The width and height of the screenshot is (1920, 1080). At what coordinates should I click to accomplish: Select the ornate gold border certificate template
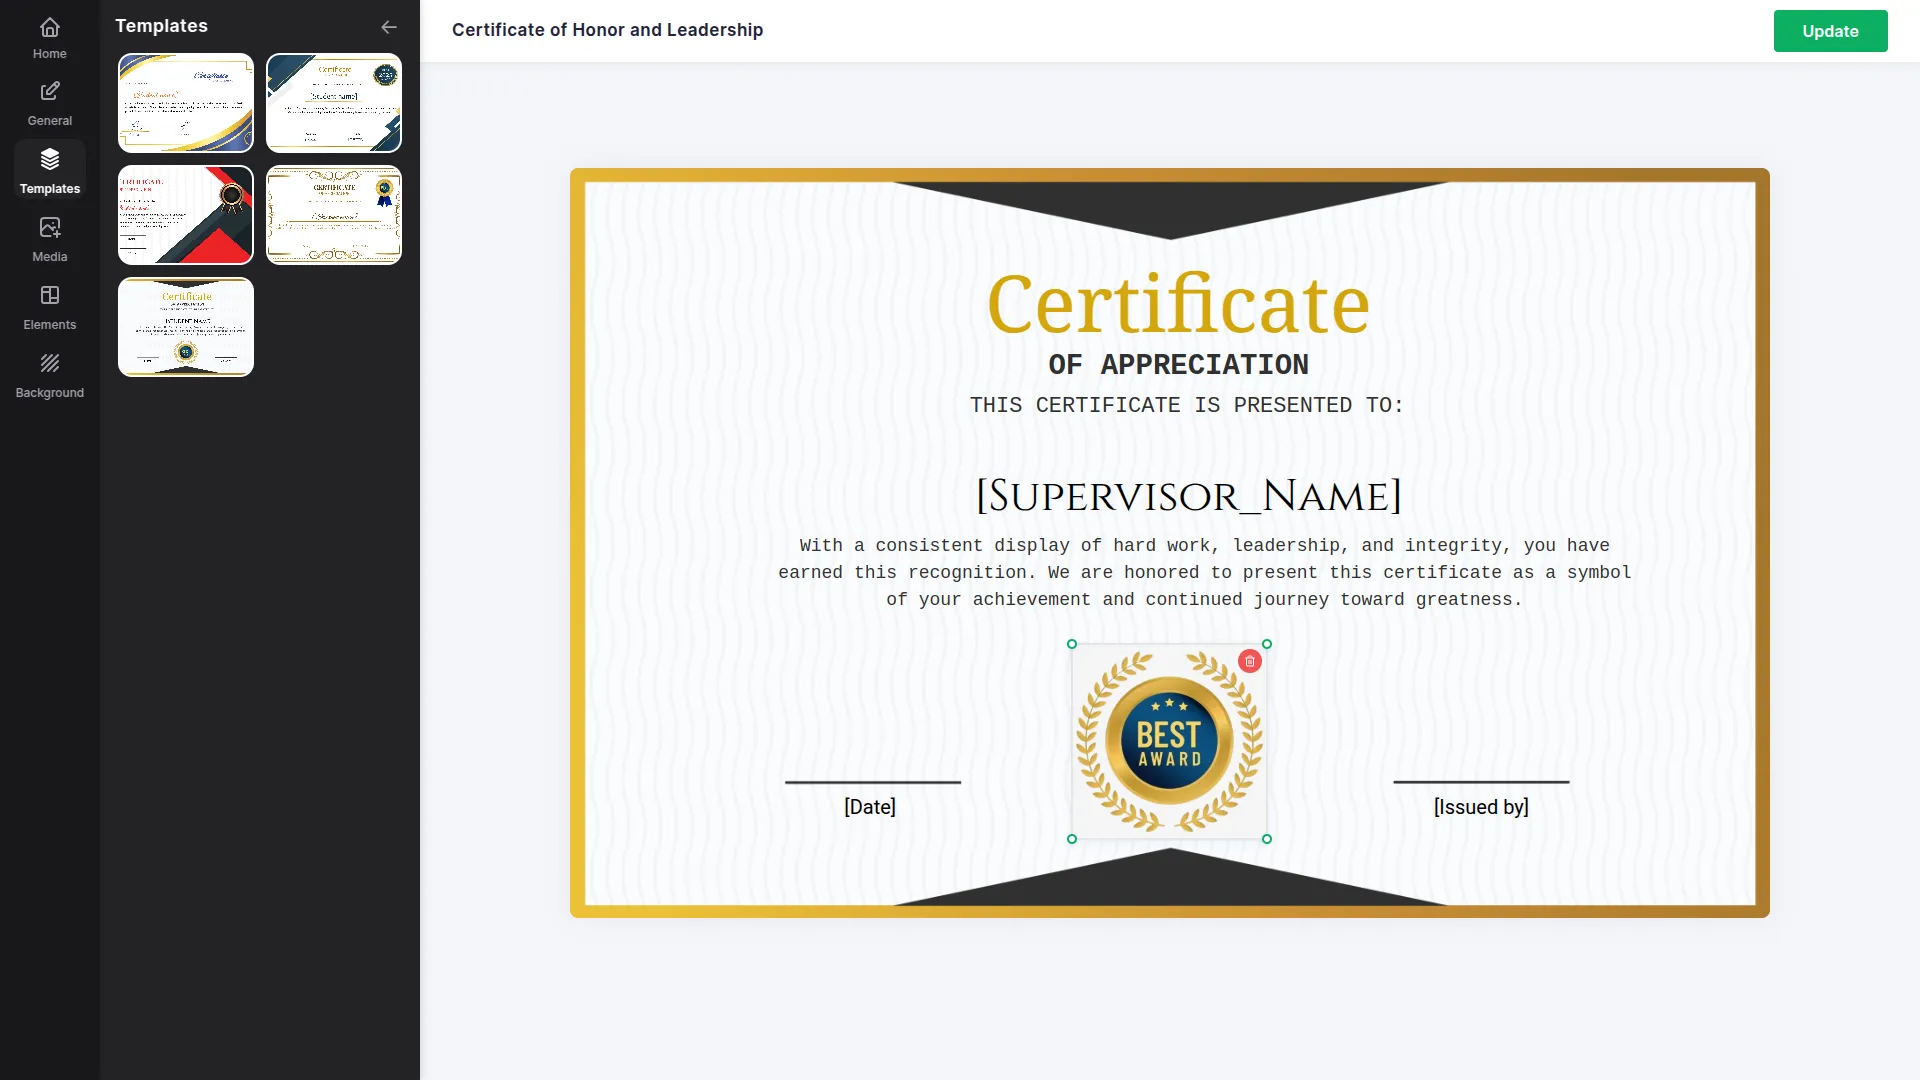333,215
